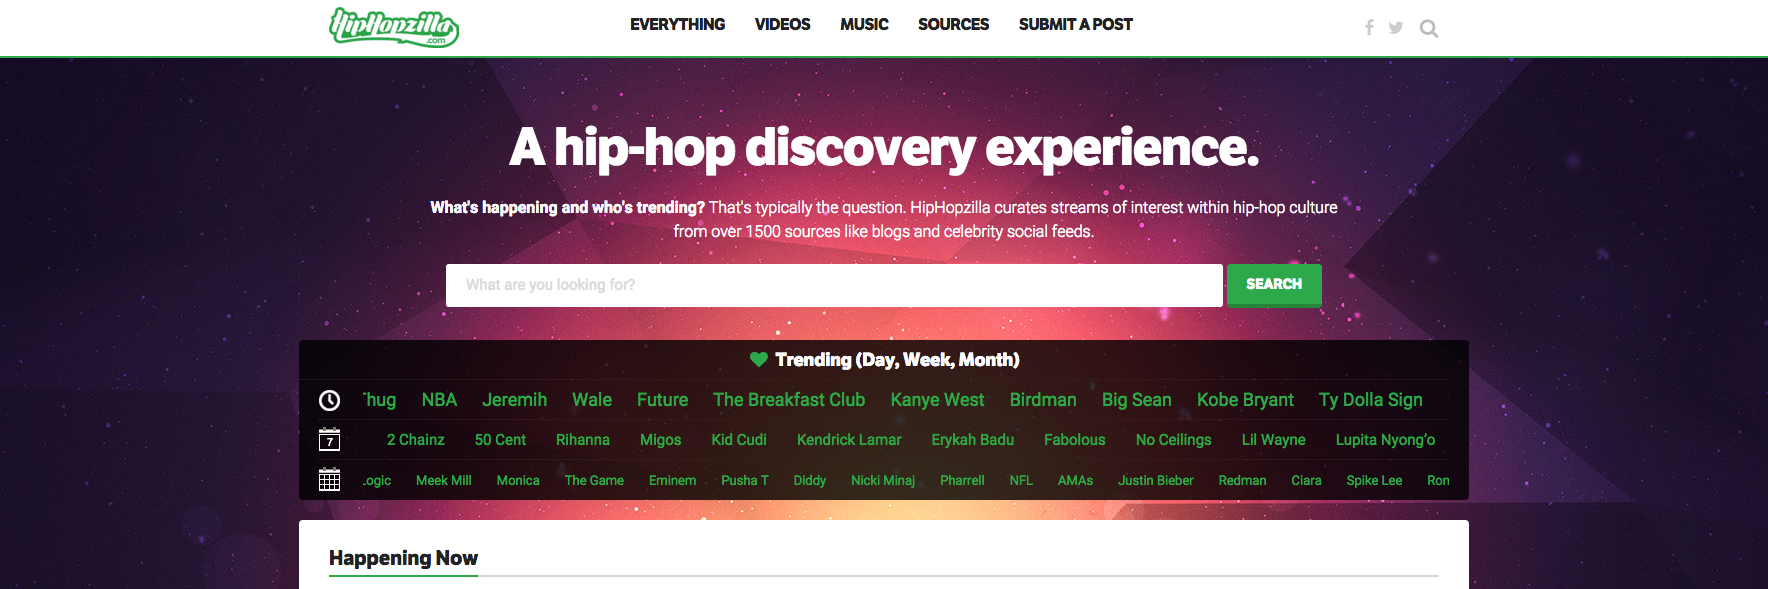Open the Diddy monthly link
The width and height of the screenshot is (1768, 589).
(x=809, y=481)
